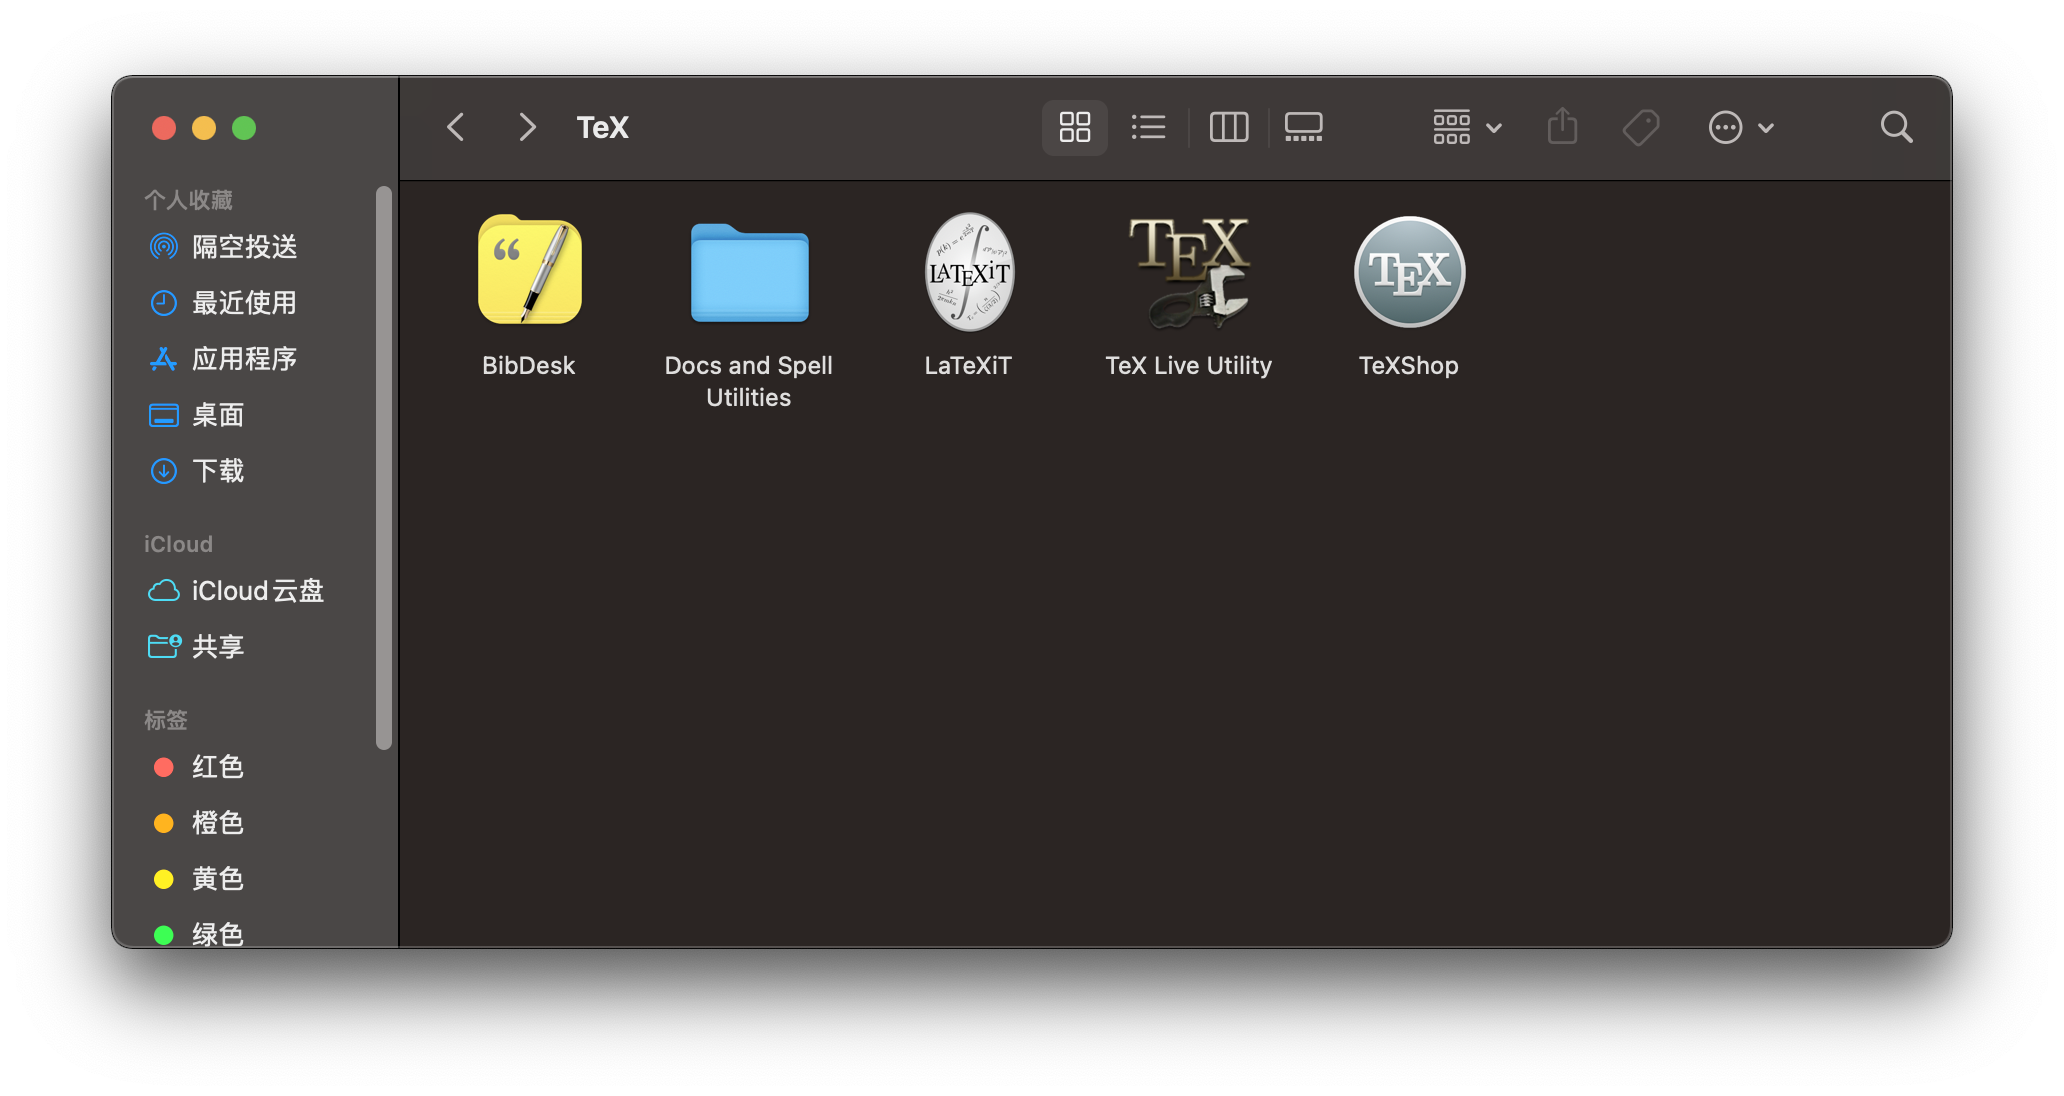
Task: Click the tag edit toolbar icon
Action: coord(1640,127)
